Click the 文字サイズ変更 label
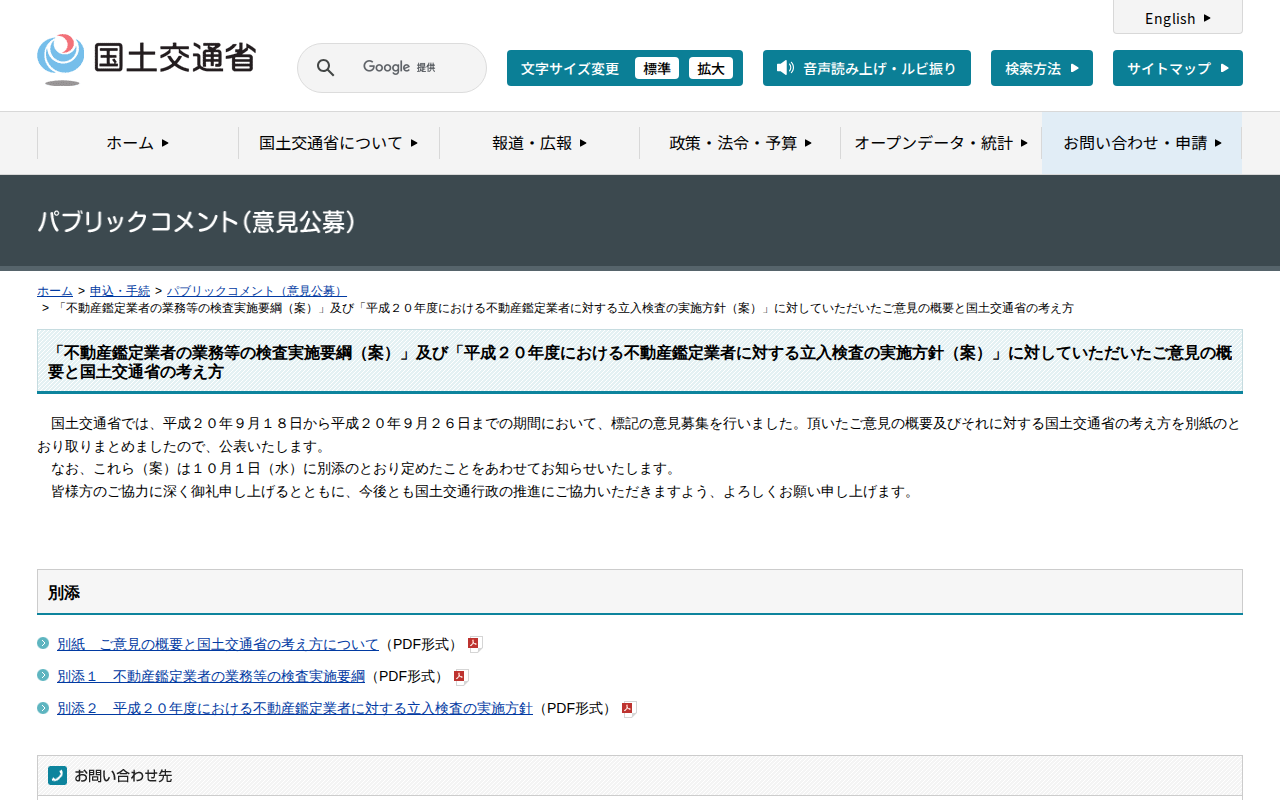The width and height of the screenshot is (1280, 800). (570, 69)
